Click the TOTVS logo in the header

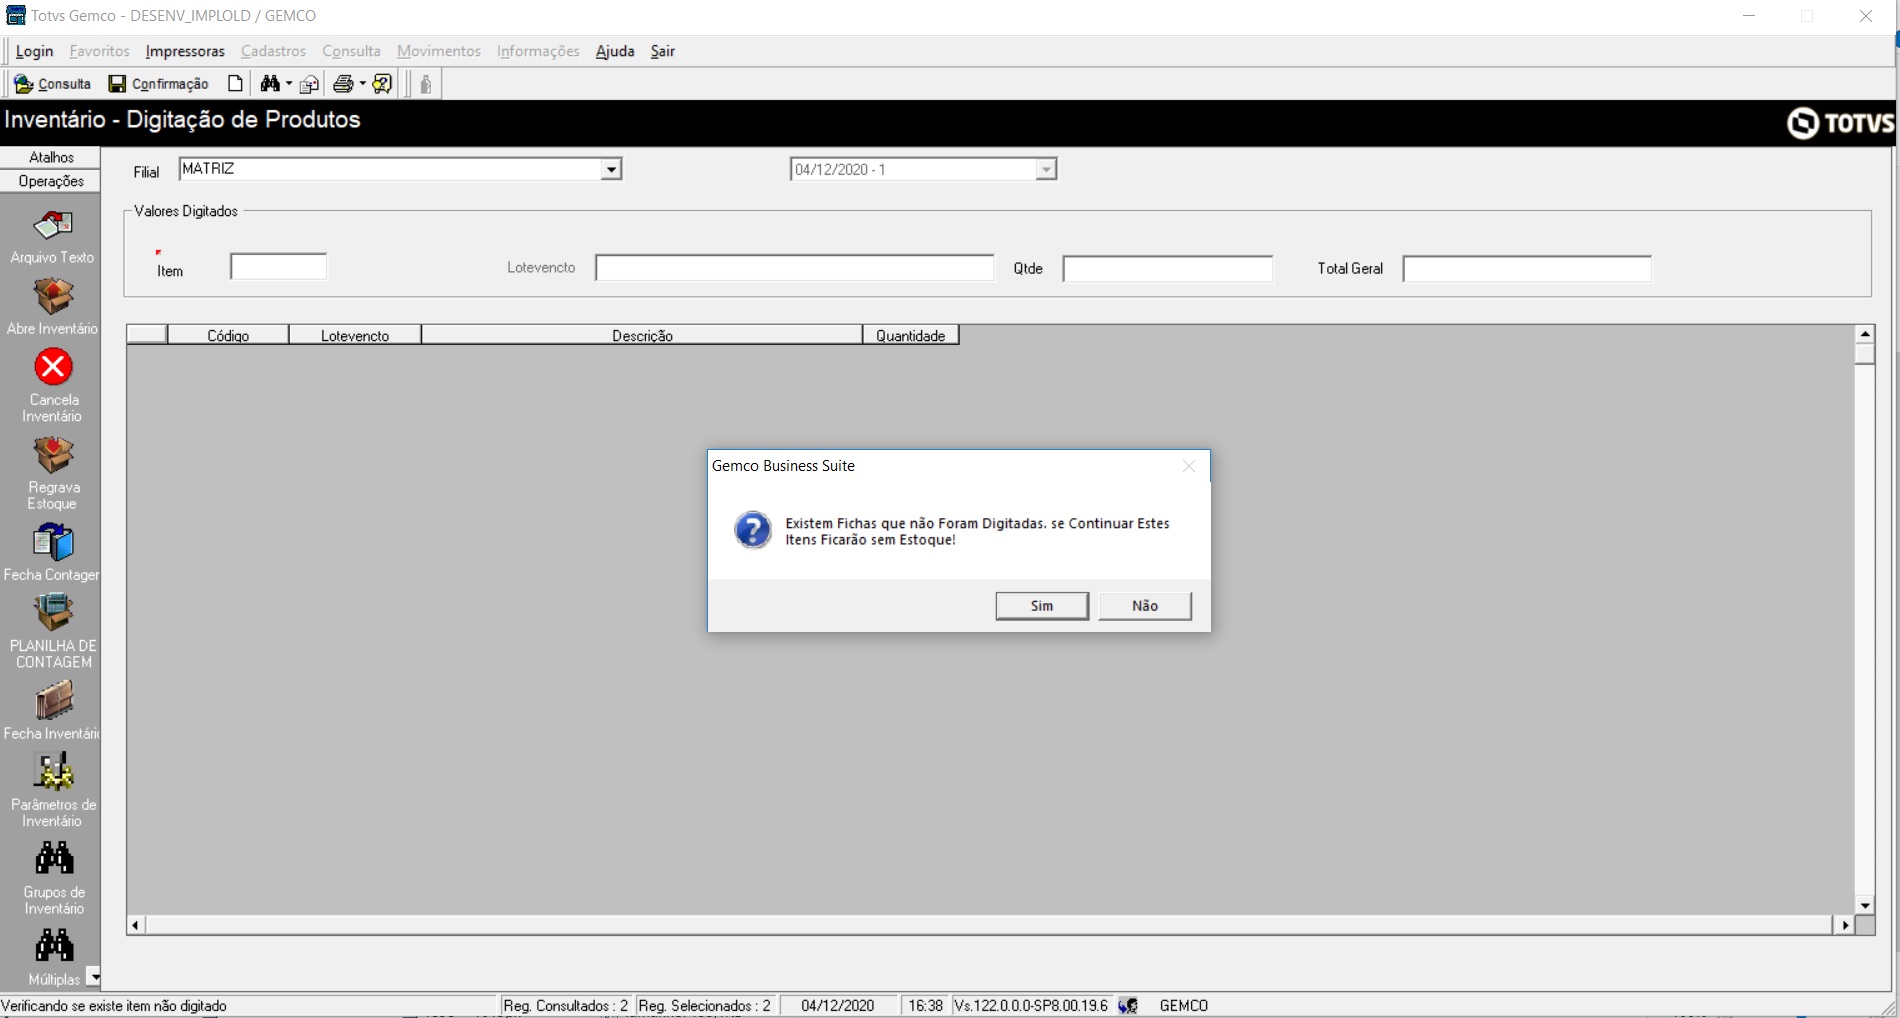point(1840,123)
